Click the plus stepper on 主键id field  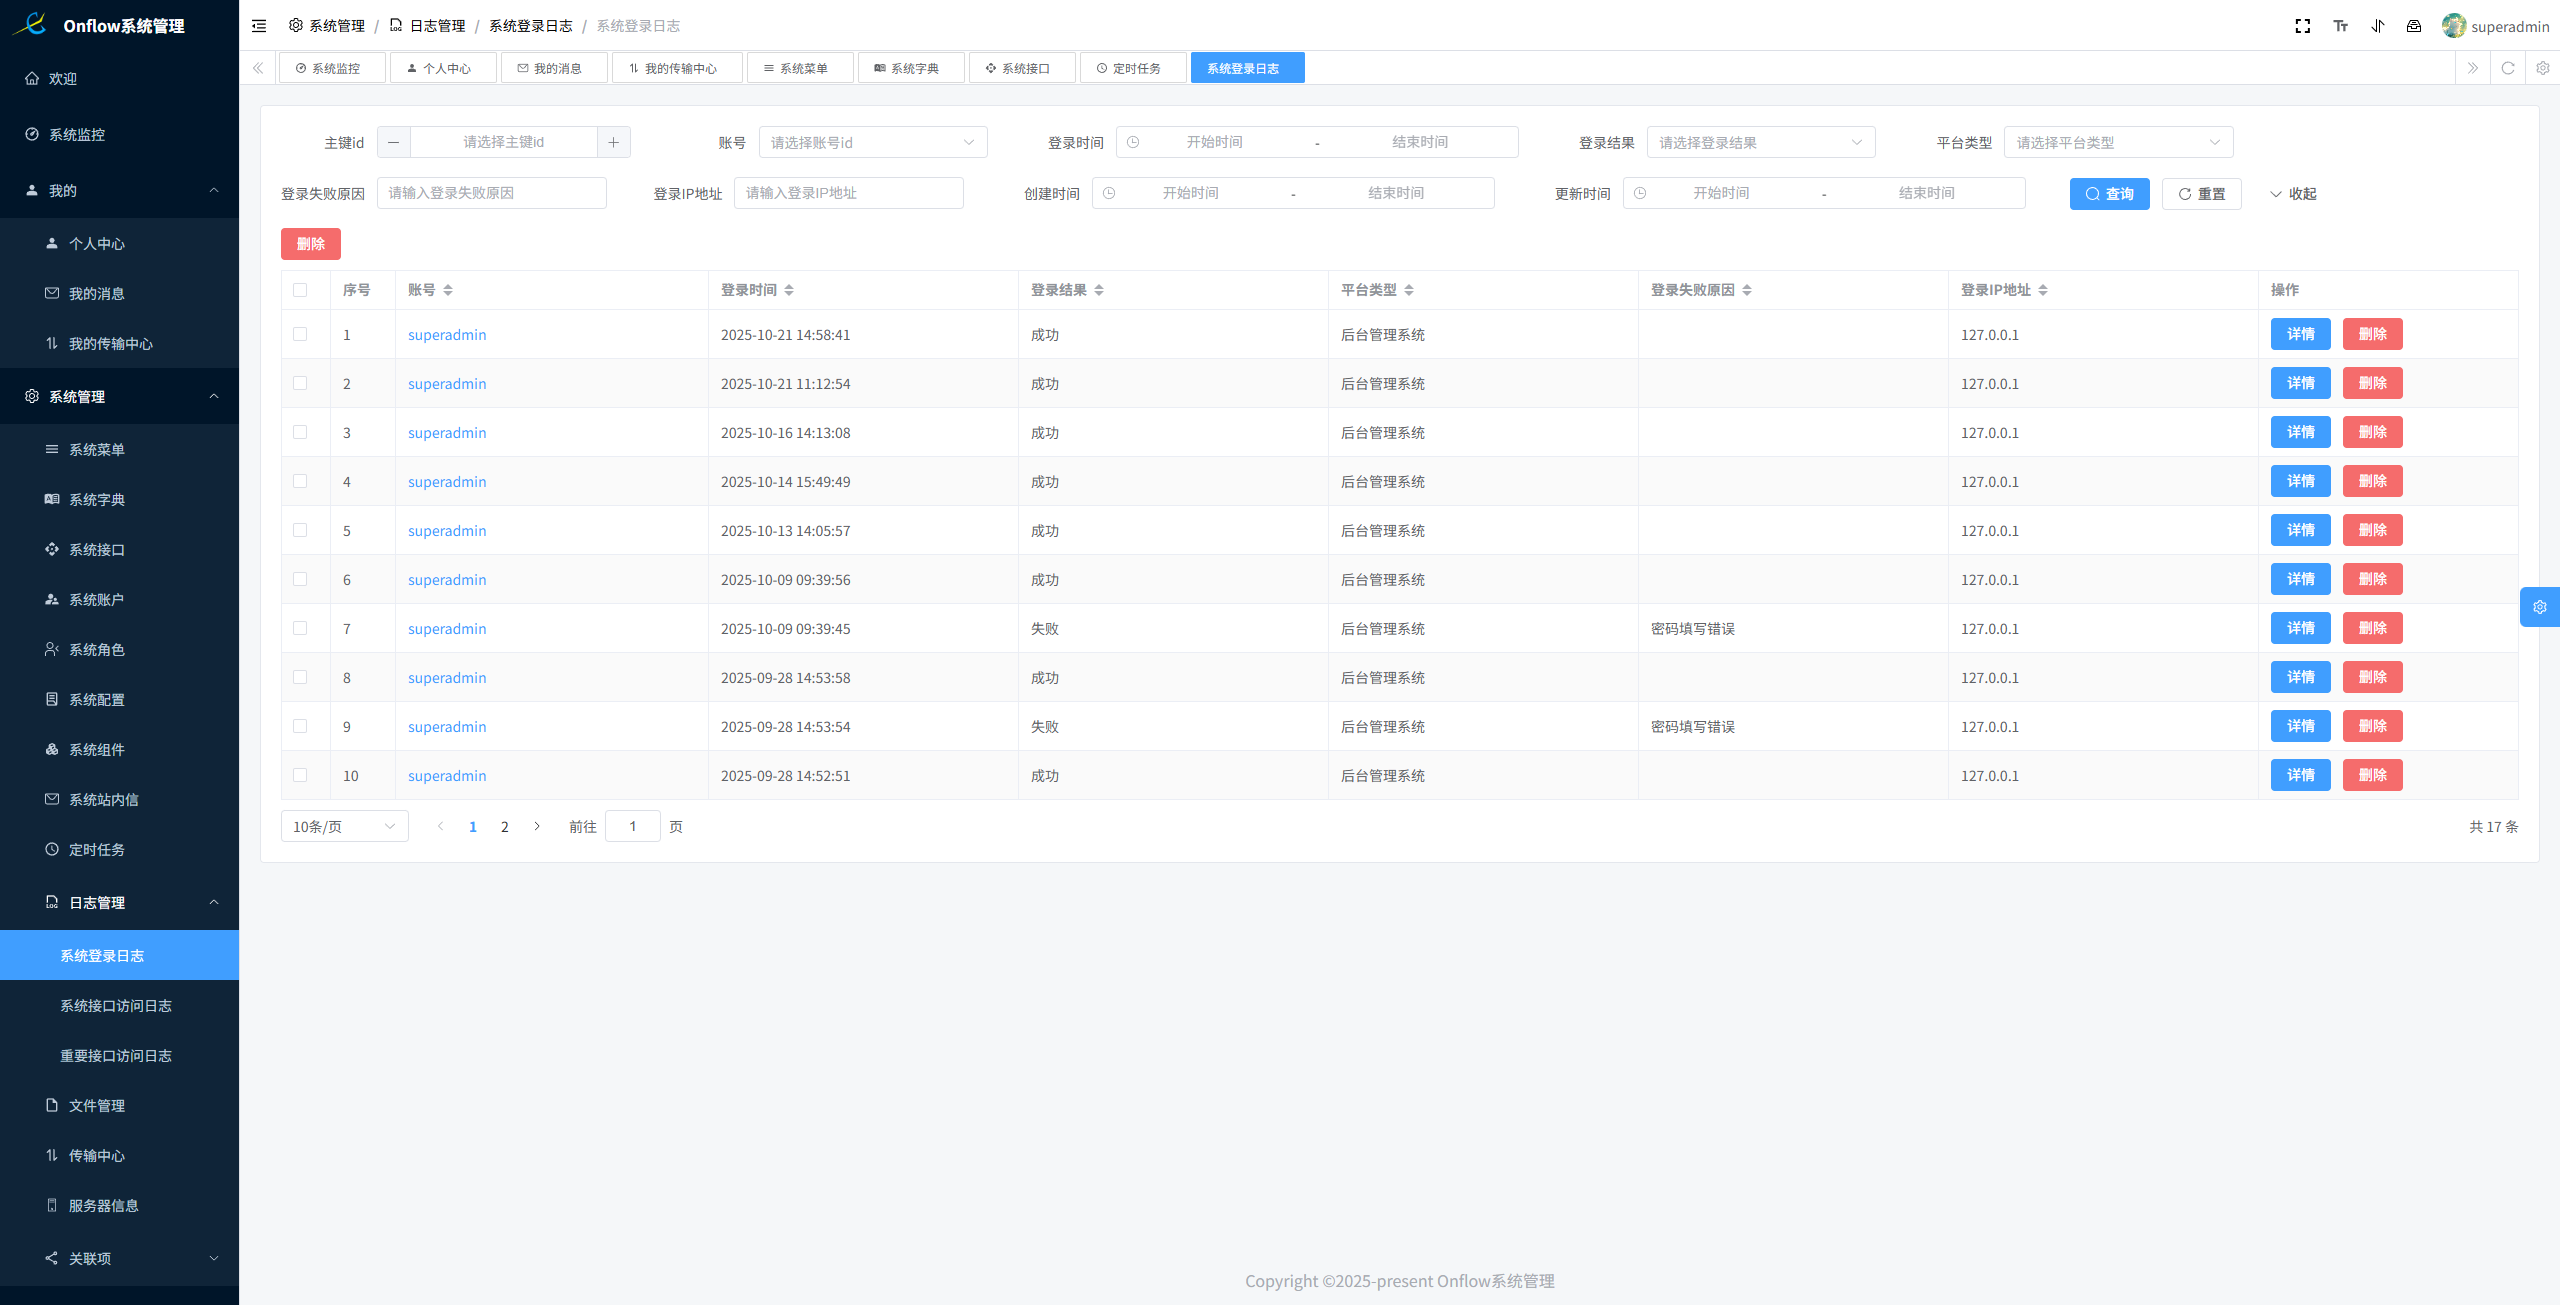pos(613,142)
